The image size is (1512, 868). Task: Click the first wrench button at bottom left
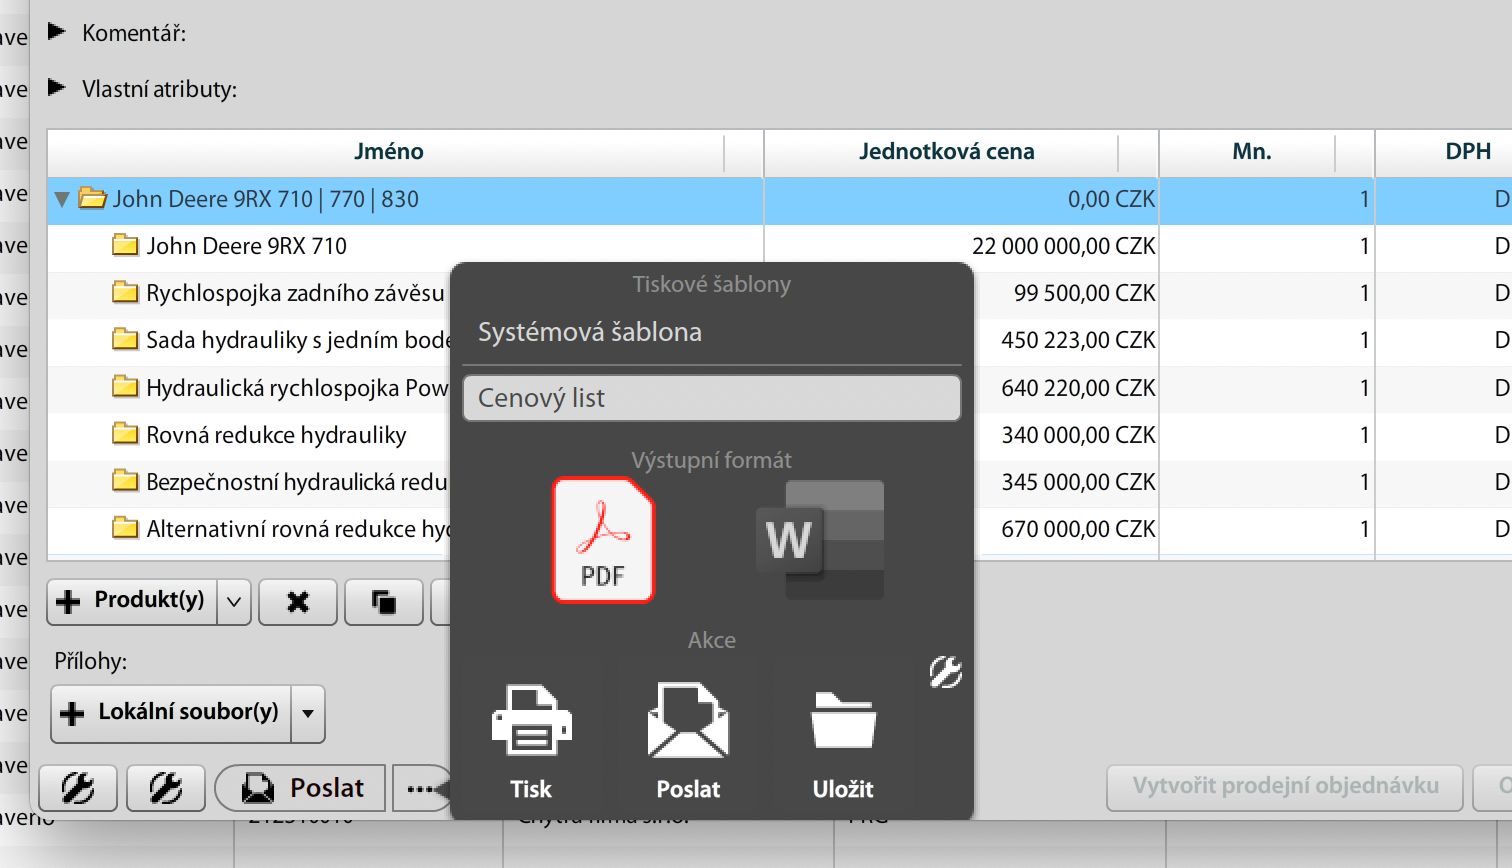click(78, 789)
